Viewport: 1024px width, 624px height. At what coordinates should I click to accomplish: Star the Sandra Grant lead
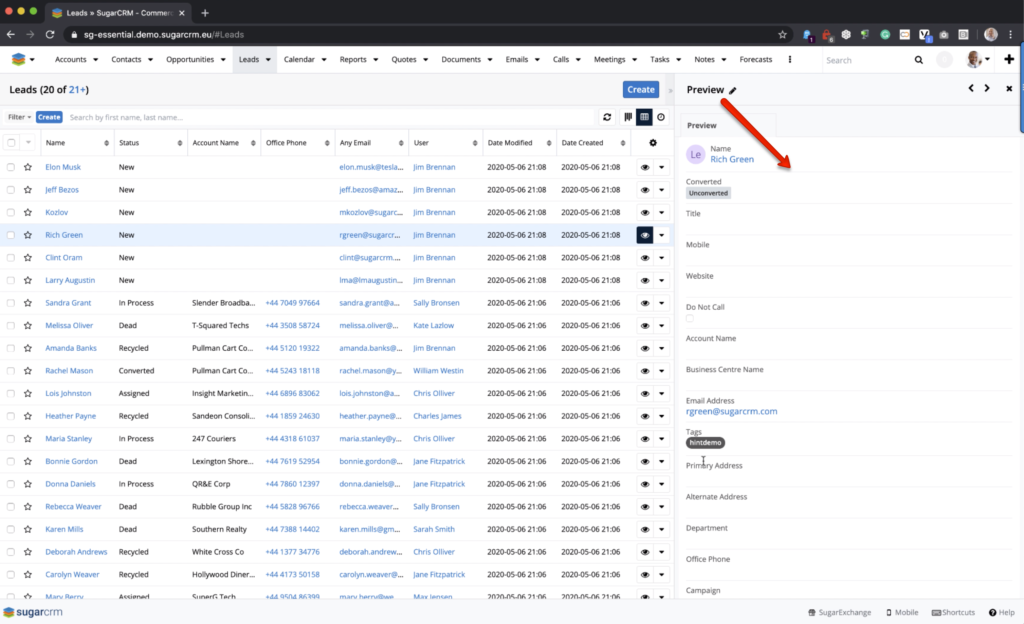coord(27,303)
